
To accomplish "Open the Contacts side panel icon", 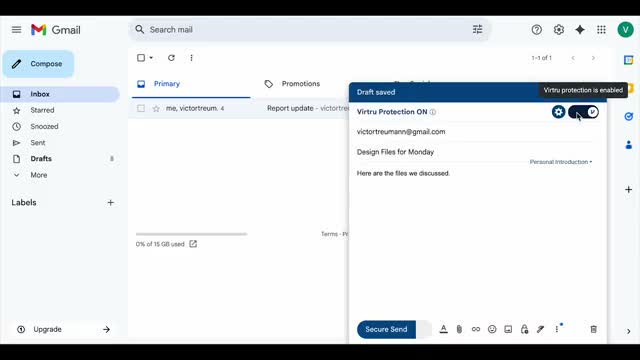I will click(x=629, y=145).
